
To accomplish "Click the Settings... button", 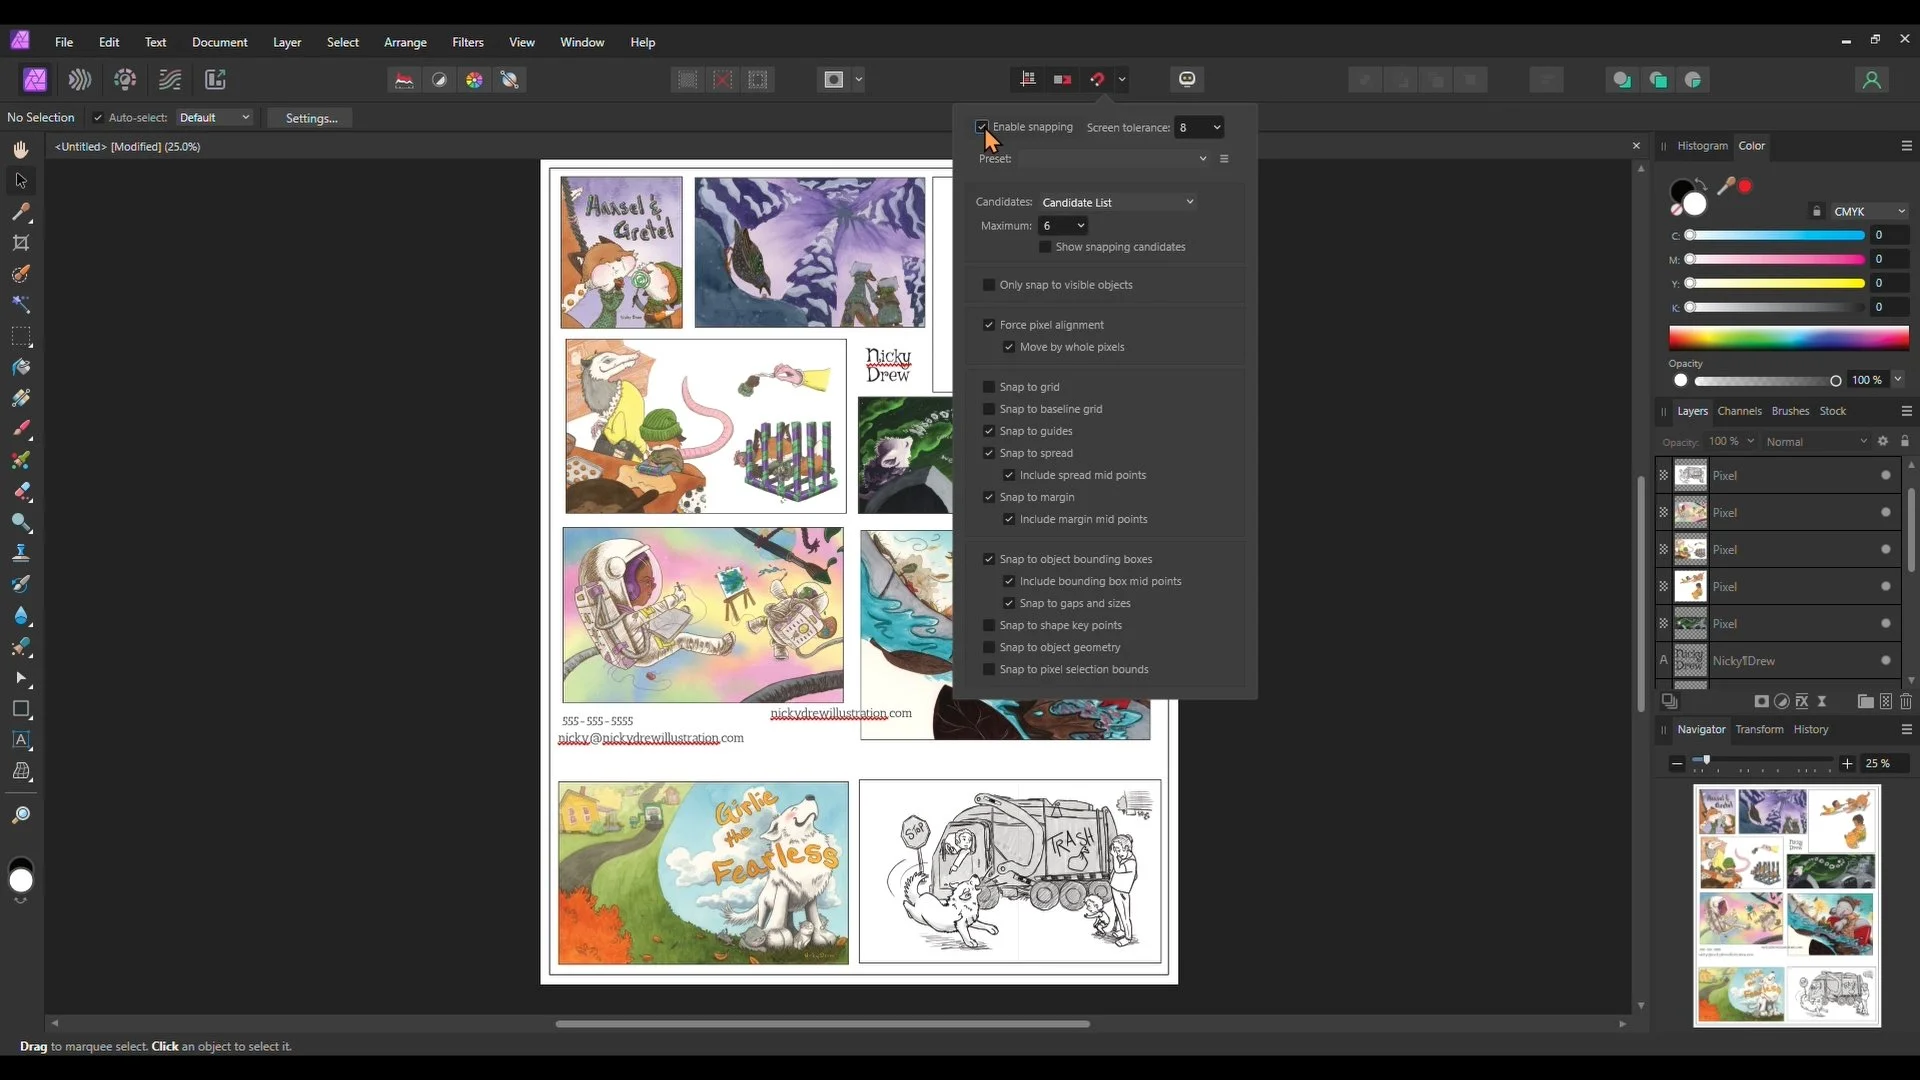I will [x=311, y=118].
